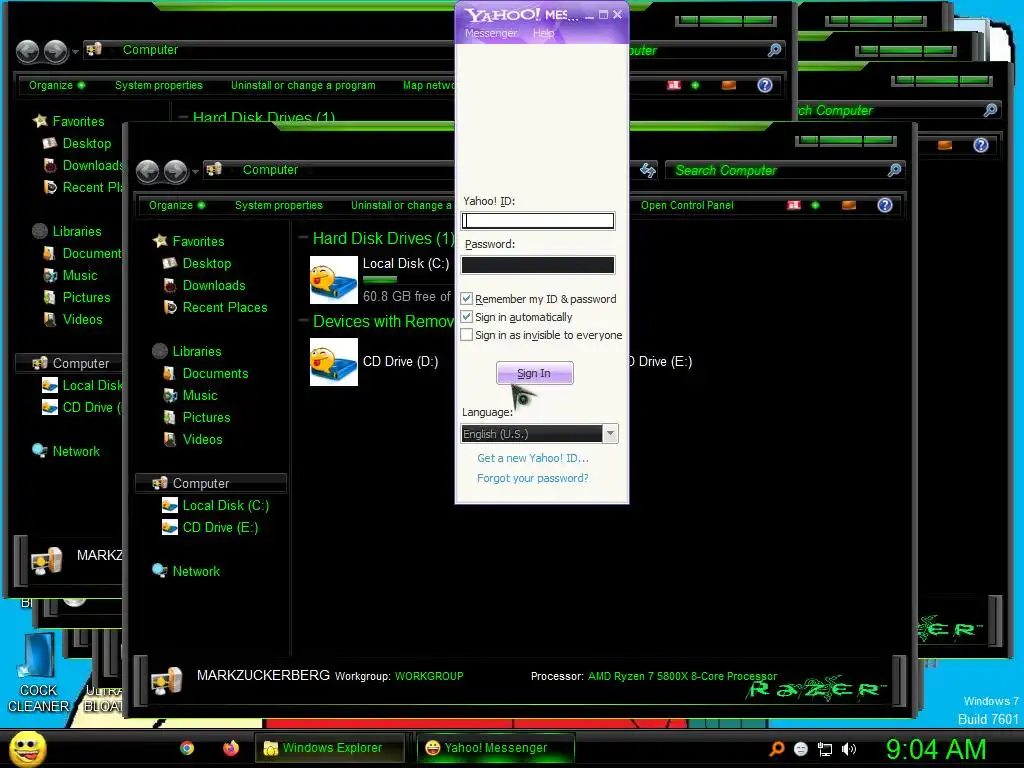Toggle preview pane icon in rear Explorer toolbar
The height and width of the screenshot is (768, 1024).
click(729, 85)
